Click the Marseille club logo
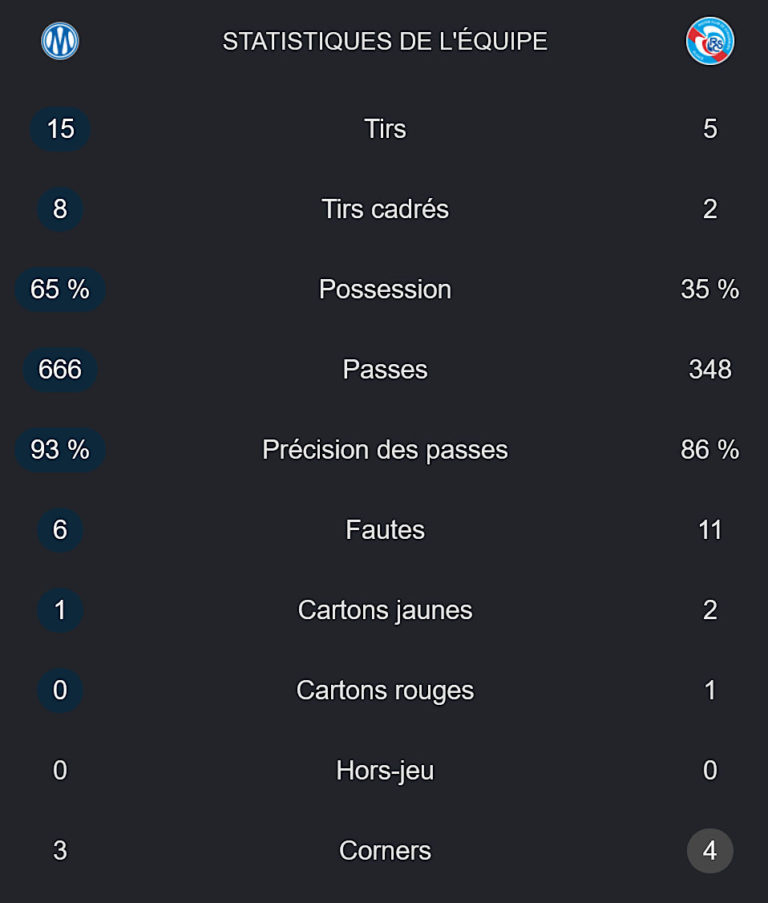 tap(60, 41)
